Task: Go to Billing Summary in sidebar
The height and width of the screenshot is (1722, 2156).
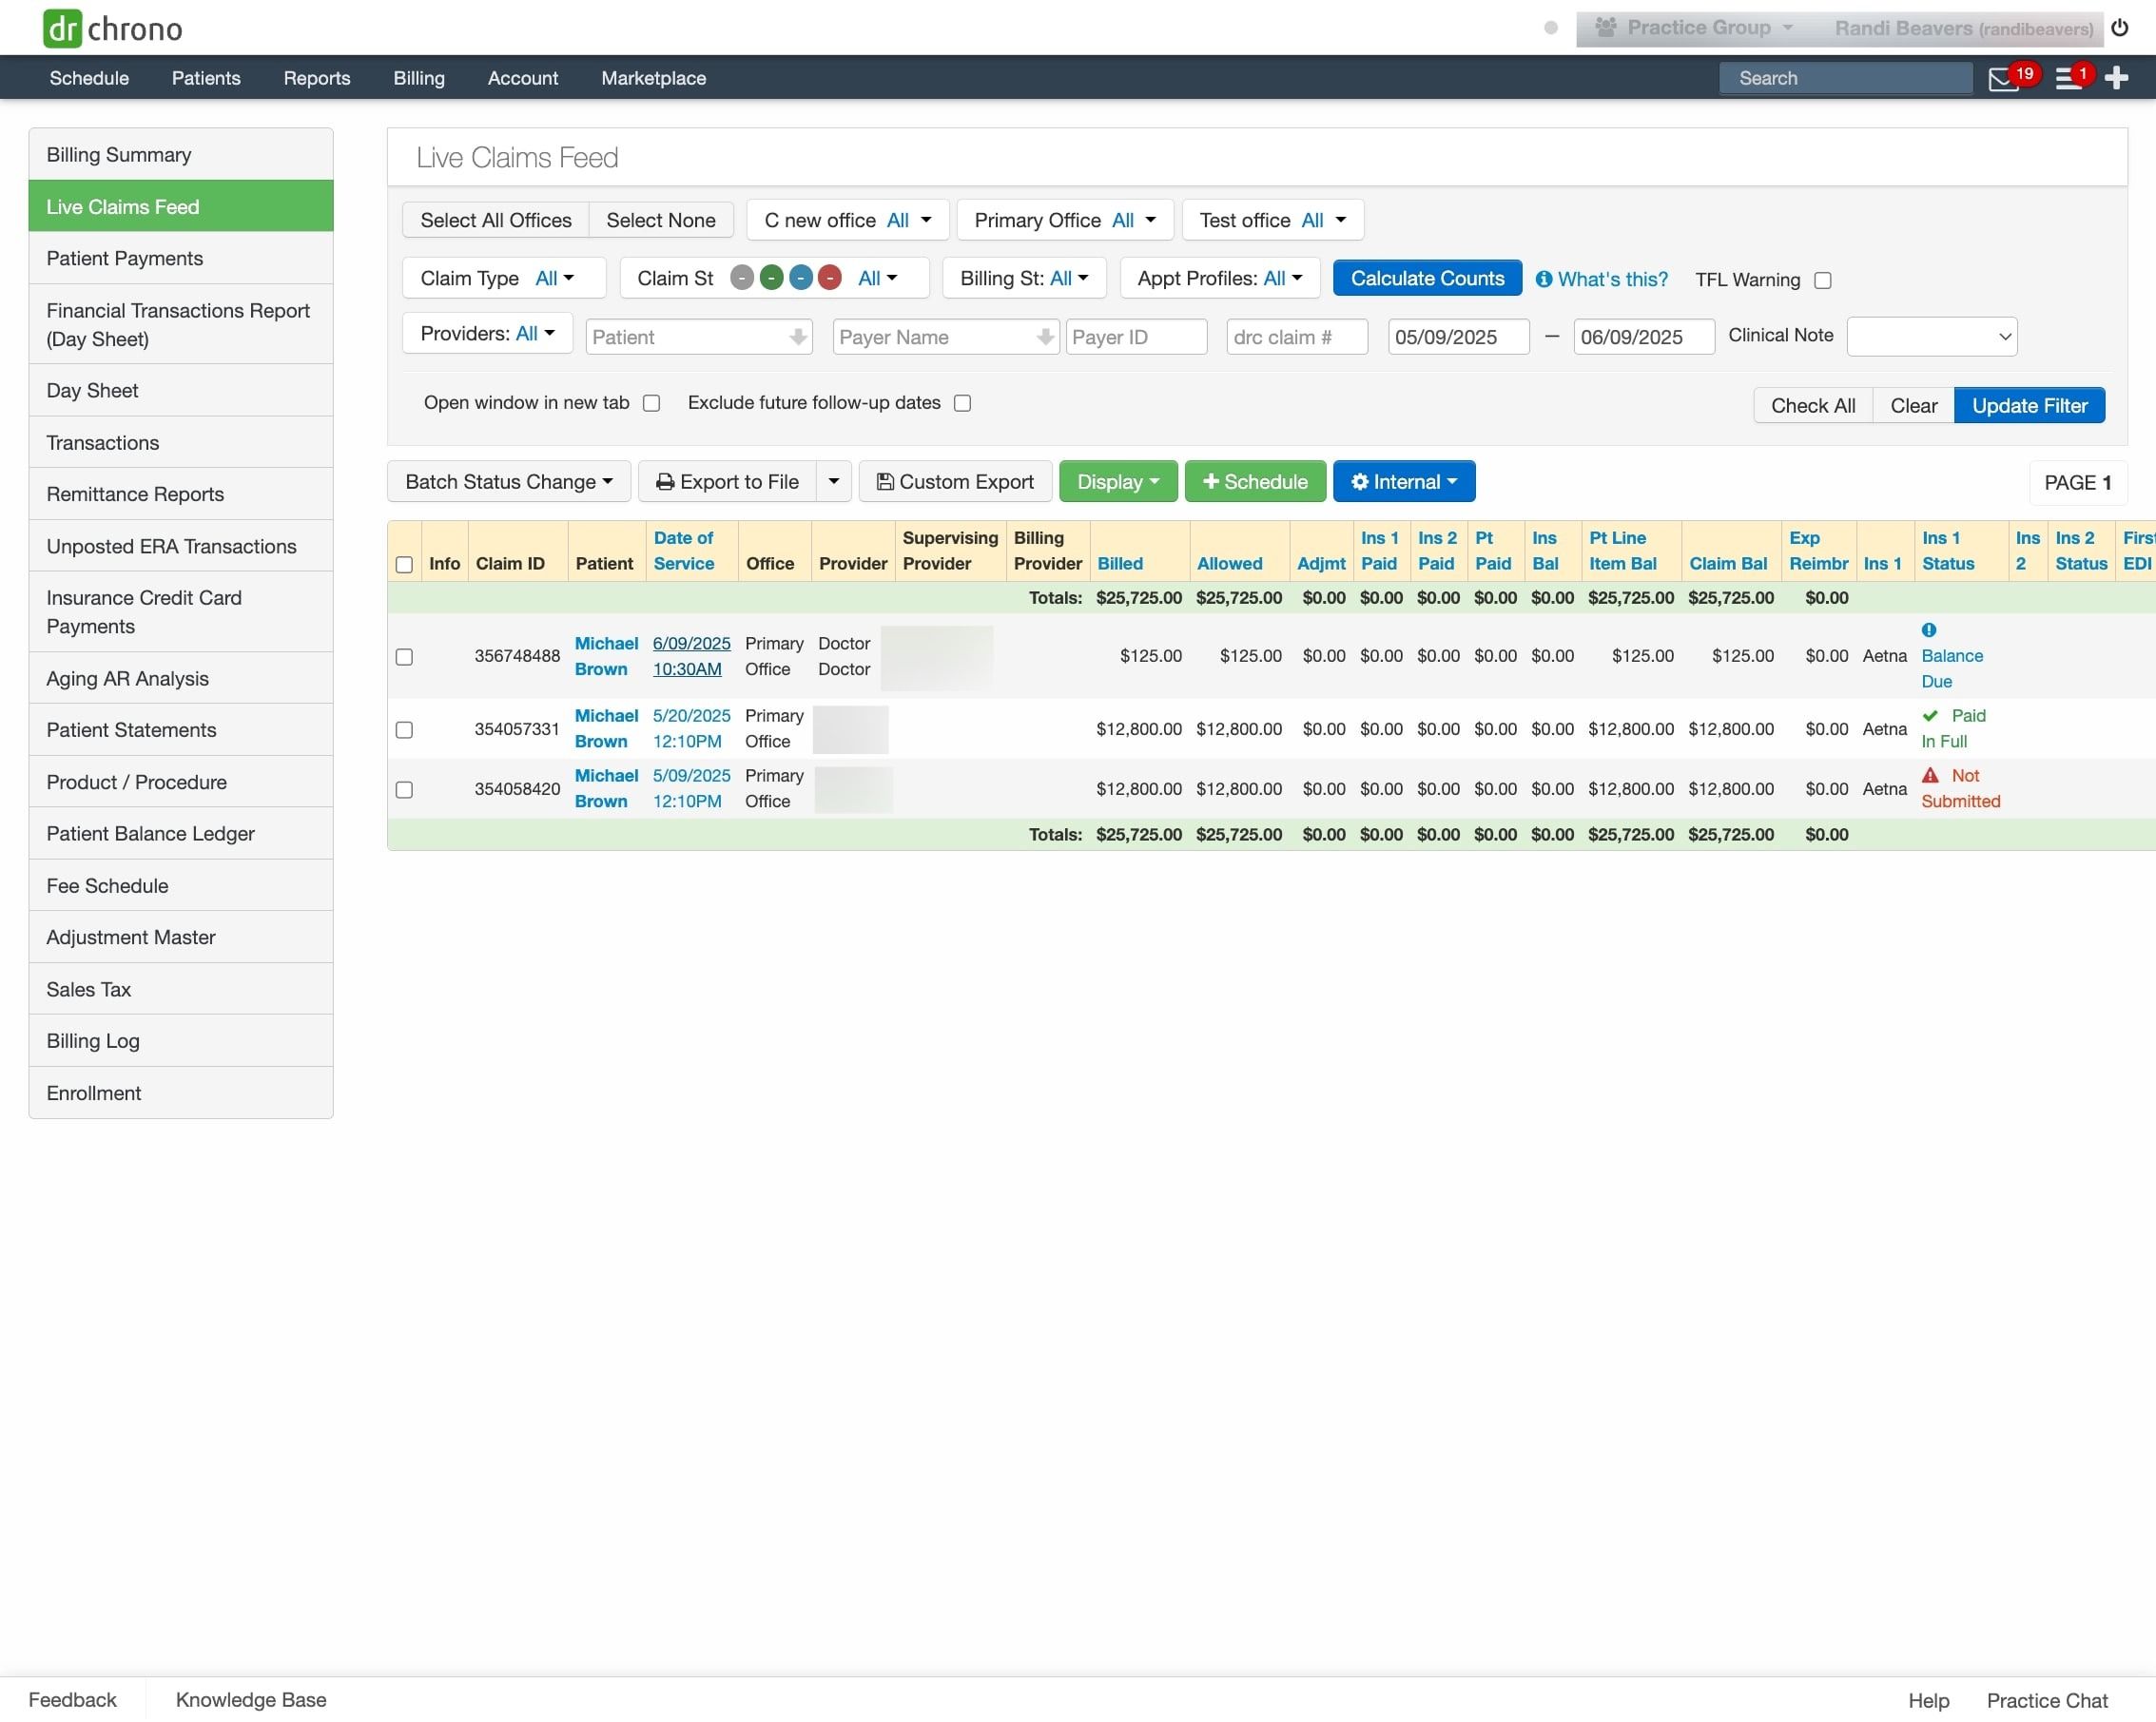Action: [181, 154]
